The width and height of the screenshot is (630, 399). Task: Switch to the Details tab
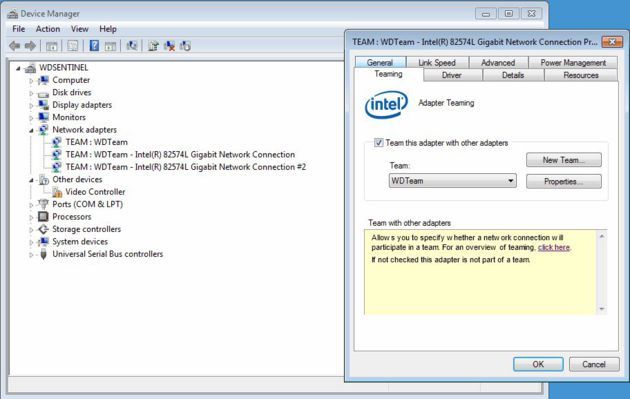tap(513, 75)
